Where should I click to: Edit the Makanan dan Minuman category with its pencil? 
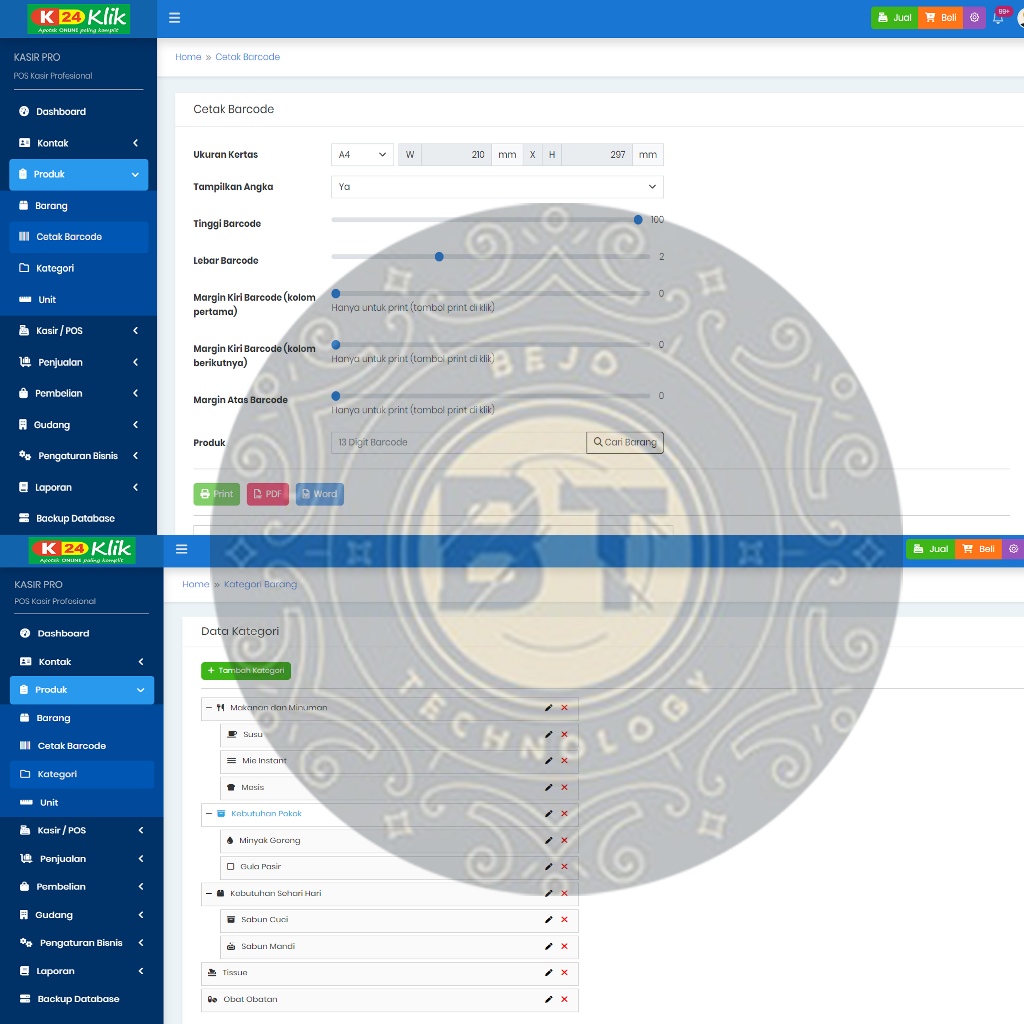(x=549, y=708)
